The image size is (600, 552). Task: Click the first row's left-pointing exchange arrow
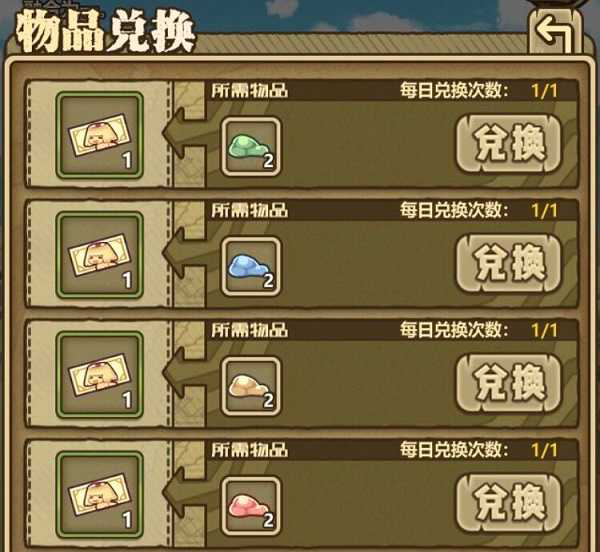[184, 134]
